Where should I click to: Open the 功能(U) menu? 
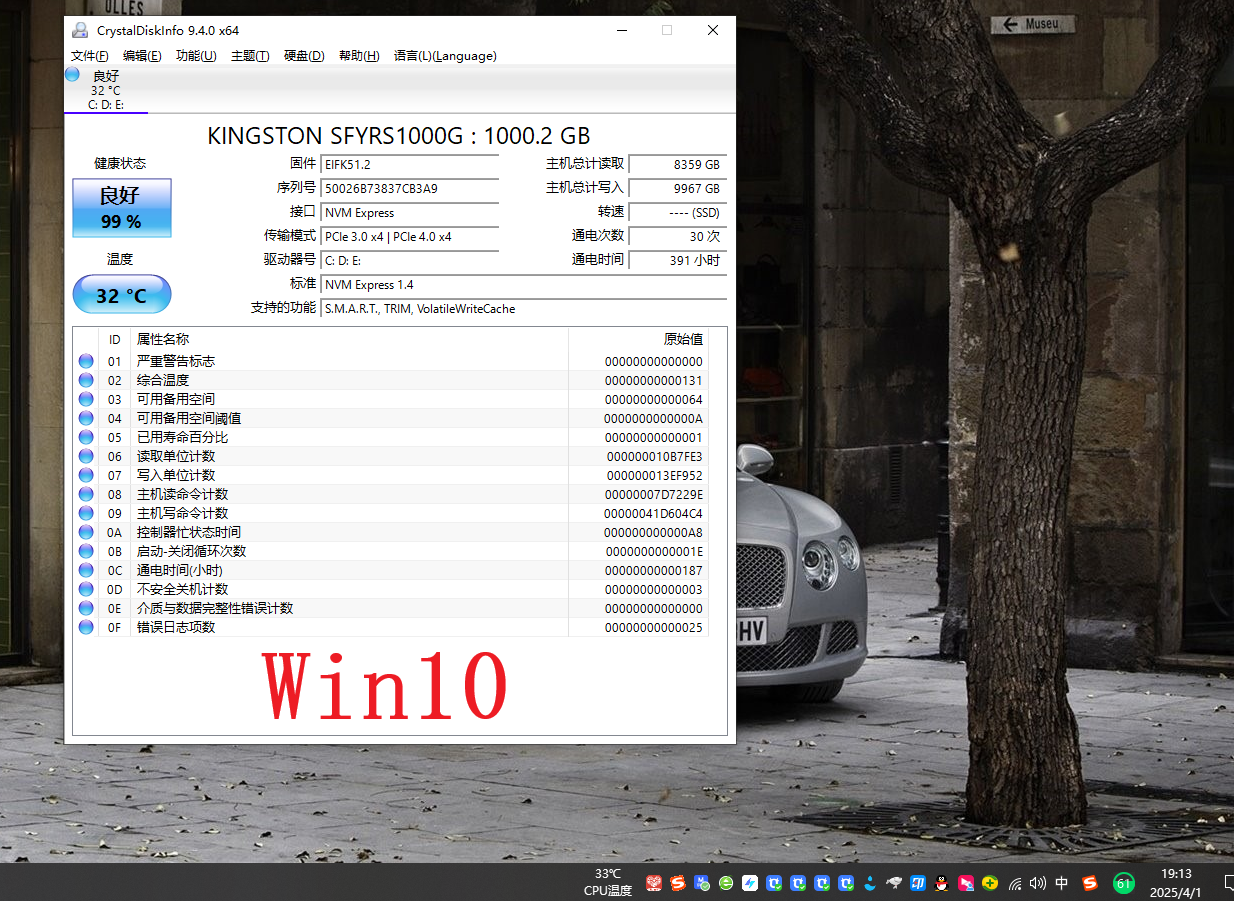pyautogui.click(x=196, y=56)
